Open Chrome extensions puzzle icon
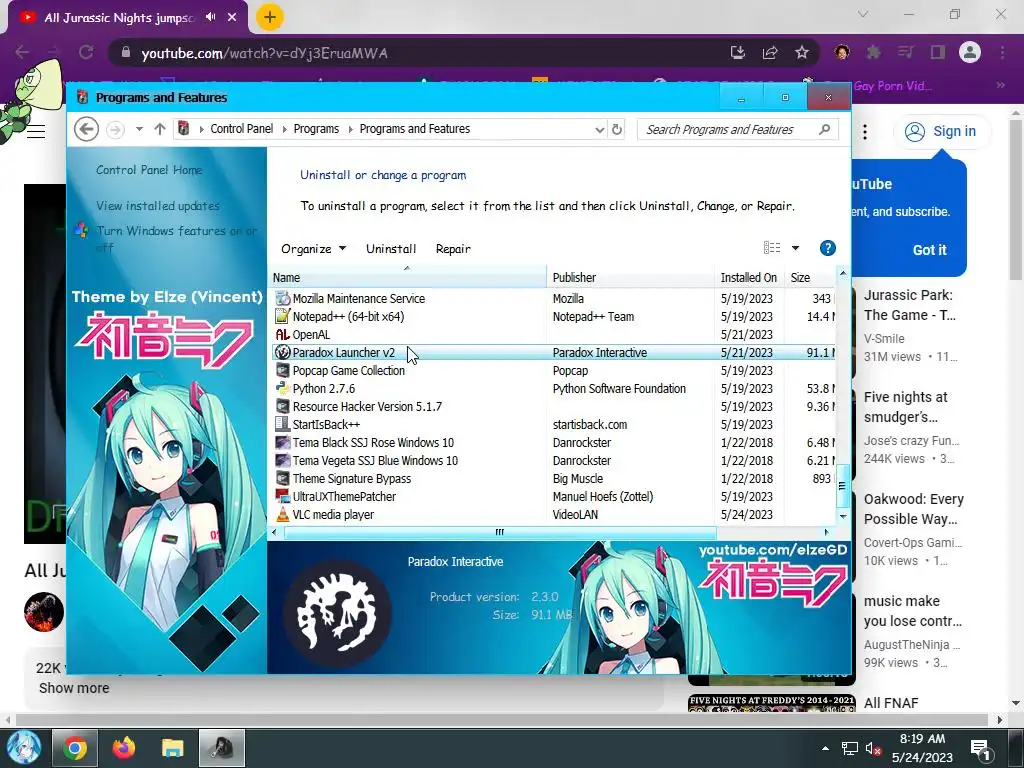Screen dimensions: 1024x768 pos(873,52)
